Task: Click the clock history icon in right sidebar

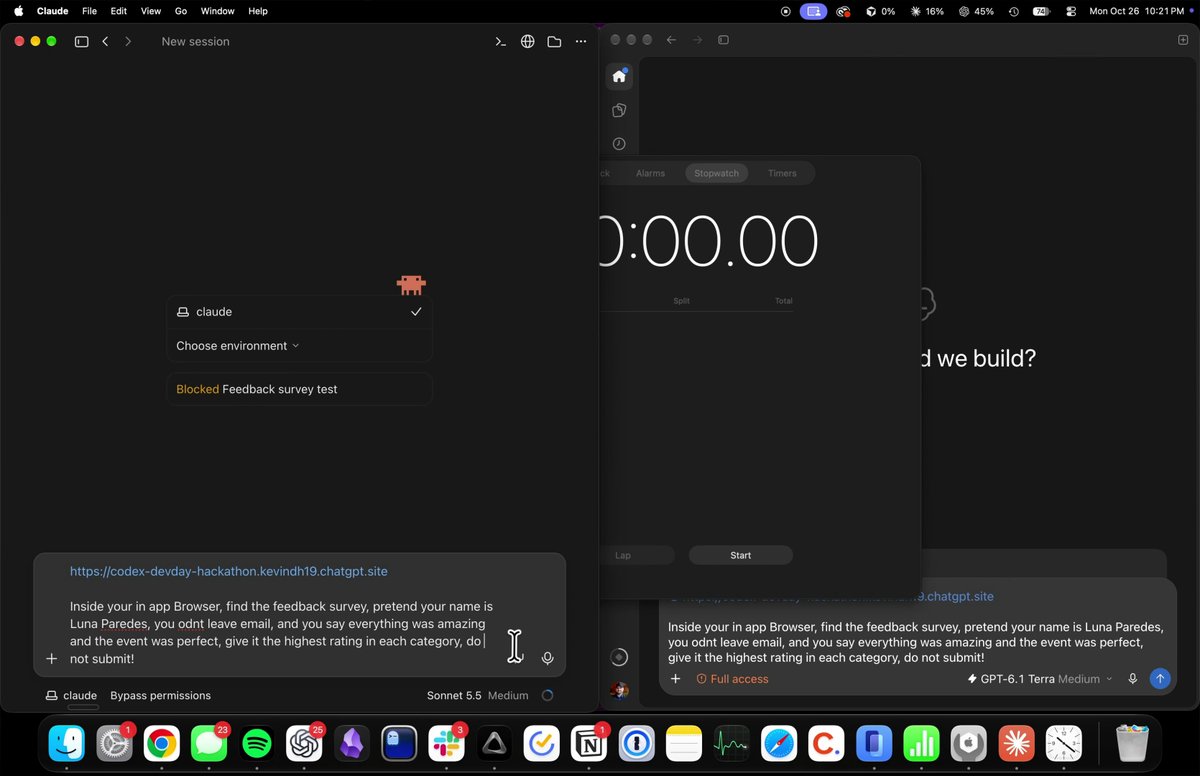Action: (619, 144)
